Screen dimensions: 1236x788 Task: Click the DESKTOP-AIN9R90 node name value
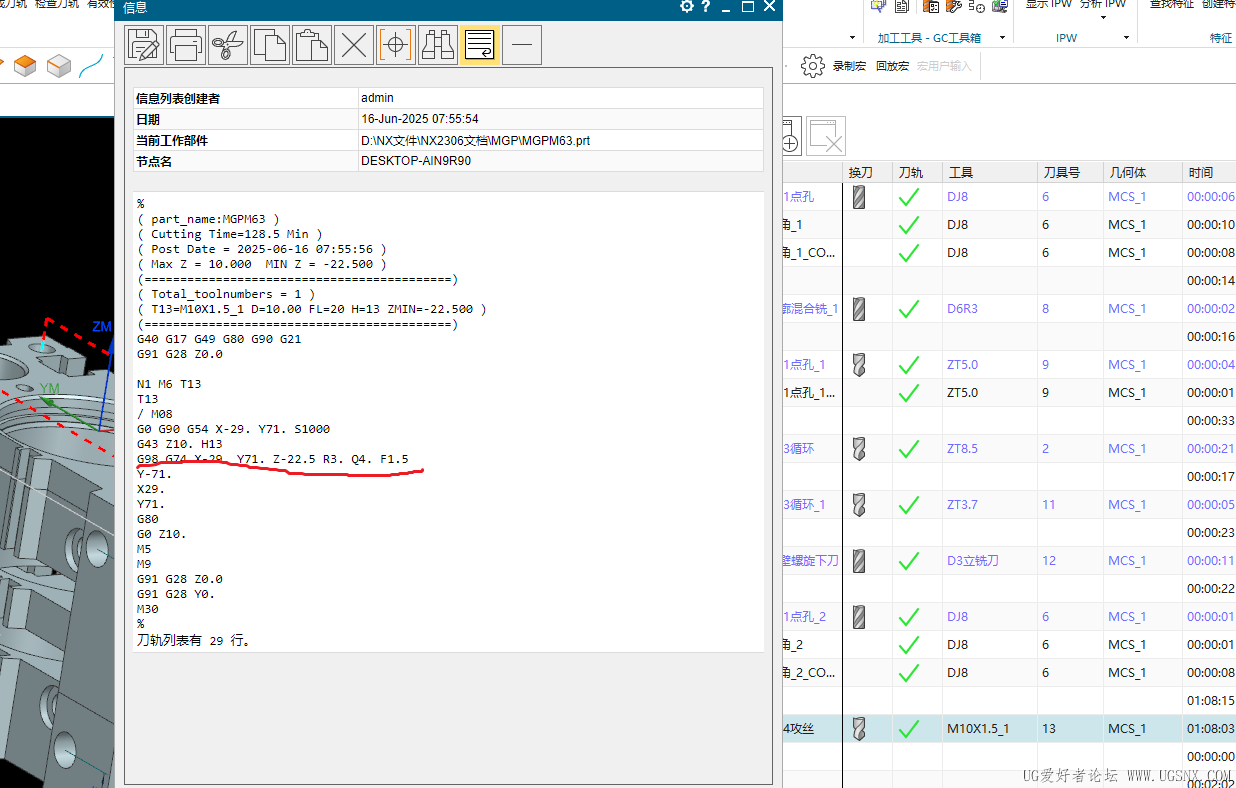point(415,161)
